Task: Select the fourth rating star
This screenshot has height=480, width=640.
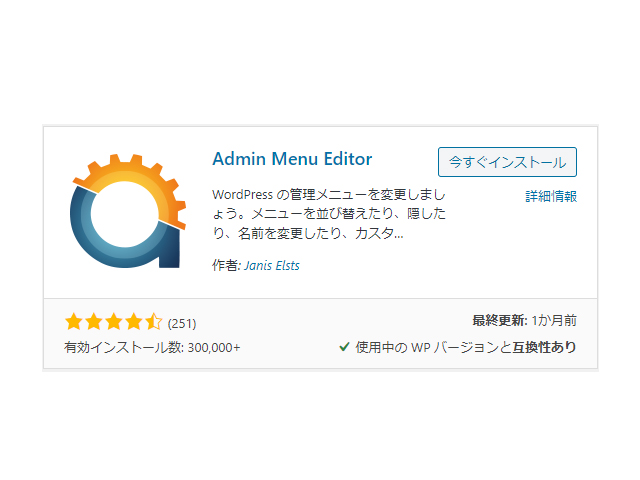Action: tap(133, 322)
